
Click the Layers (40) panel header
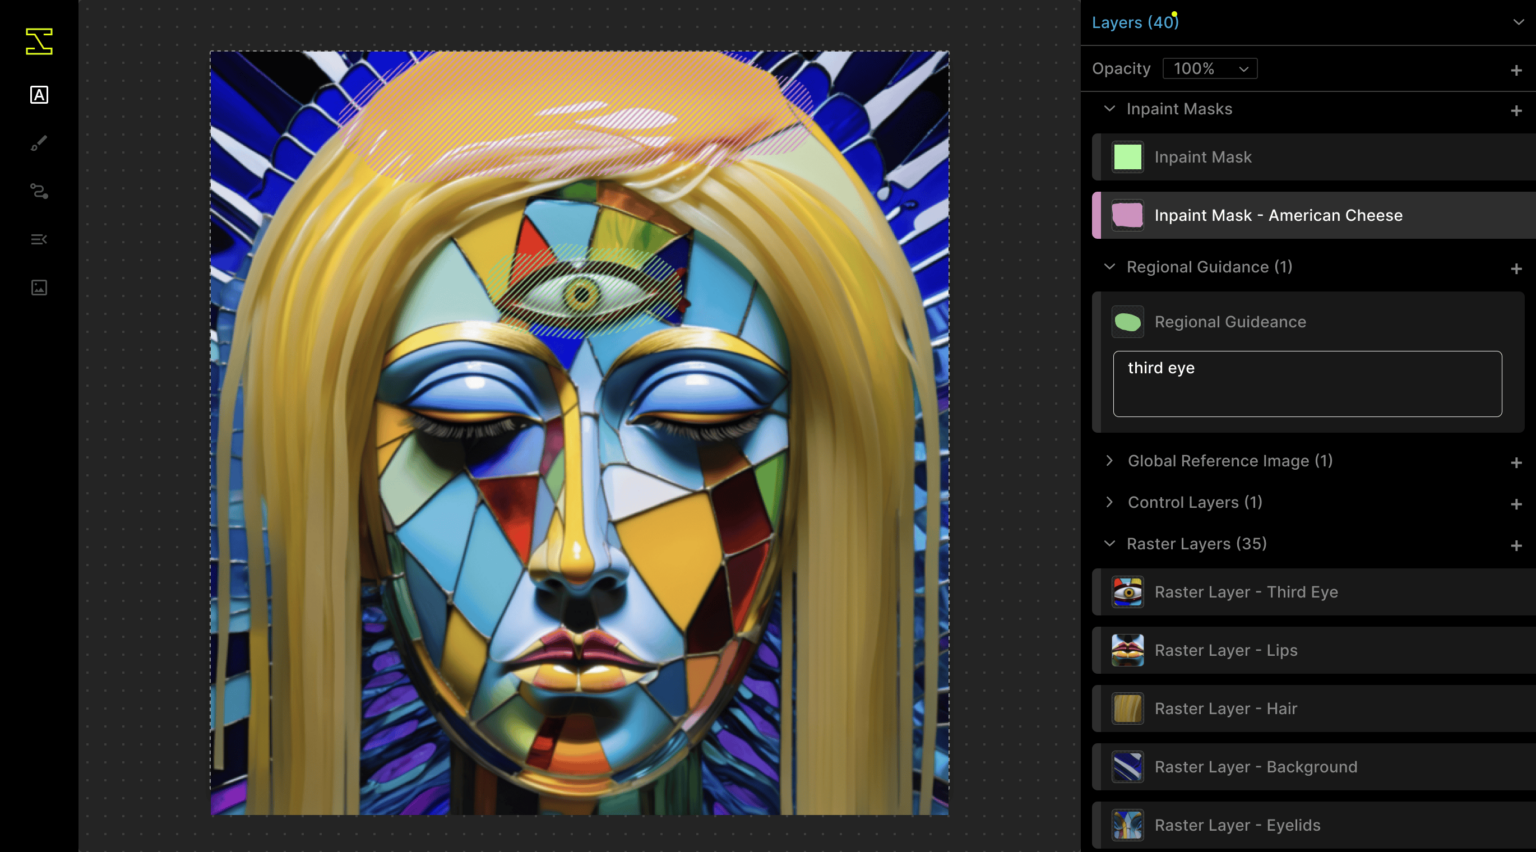point(1136,22)
